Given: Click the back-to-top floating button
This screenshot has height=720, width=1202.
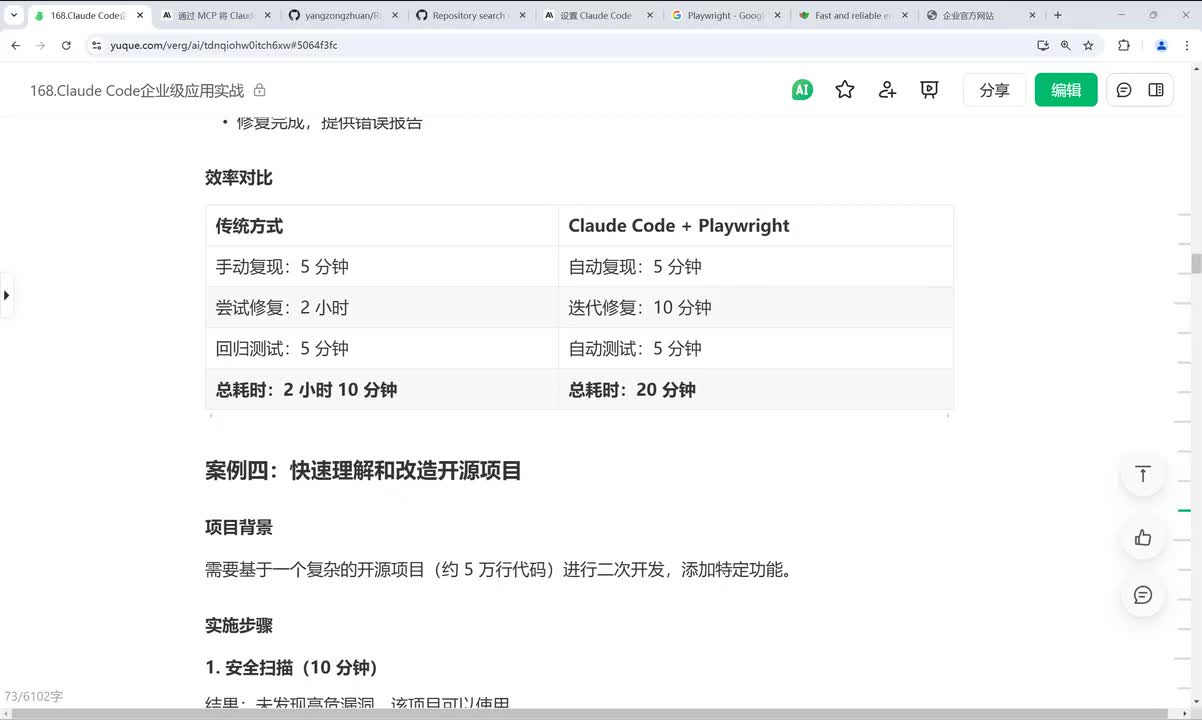Looking at the screenshot, I should pos(1143,474).
